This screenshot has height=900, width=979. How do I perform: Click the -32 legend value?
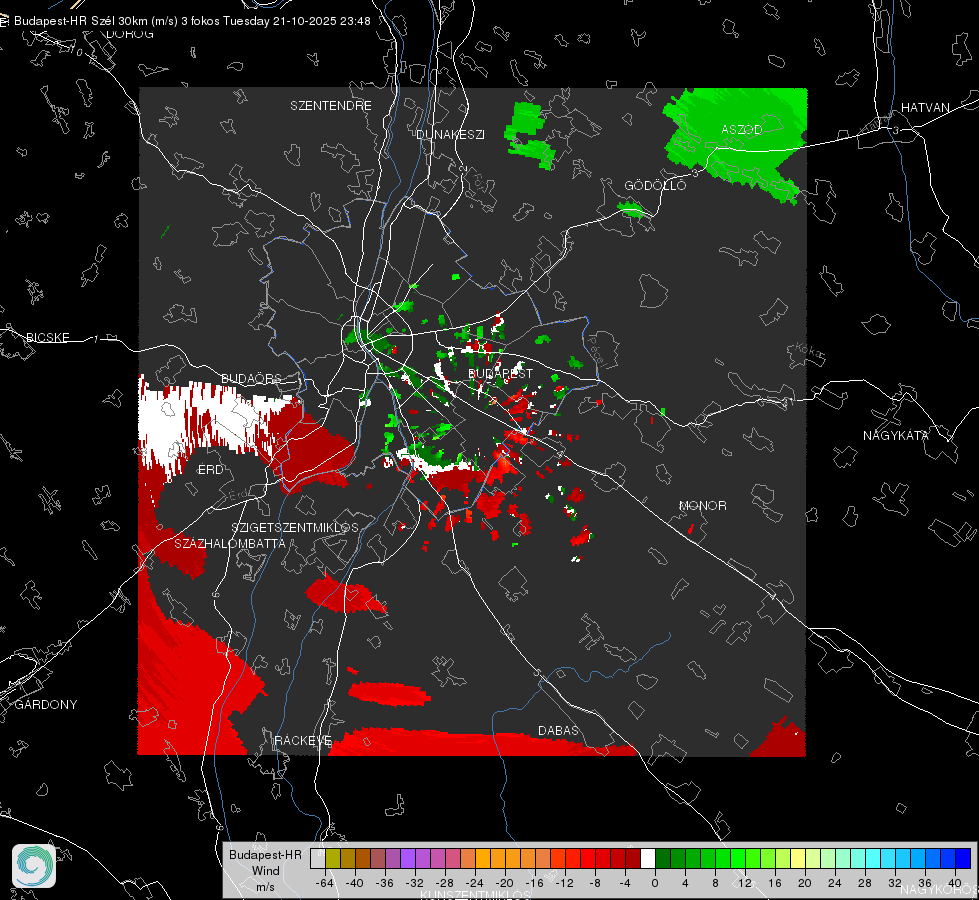point(415,883)
